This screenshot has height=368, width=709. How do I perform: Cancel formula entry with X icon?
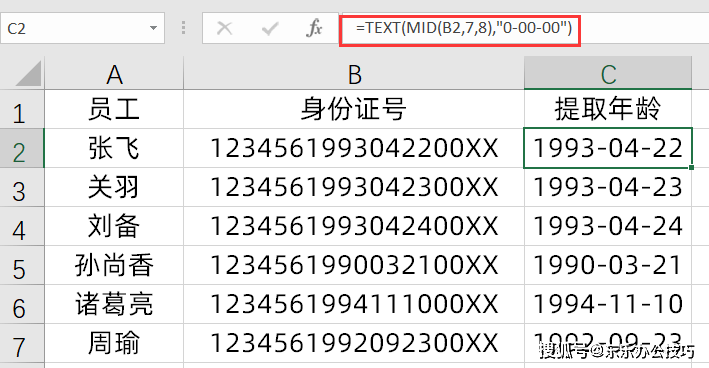coord(224,28)
